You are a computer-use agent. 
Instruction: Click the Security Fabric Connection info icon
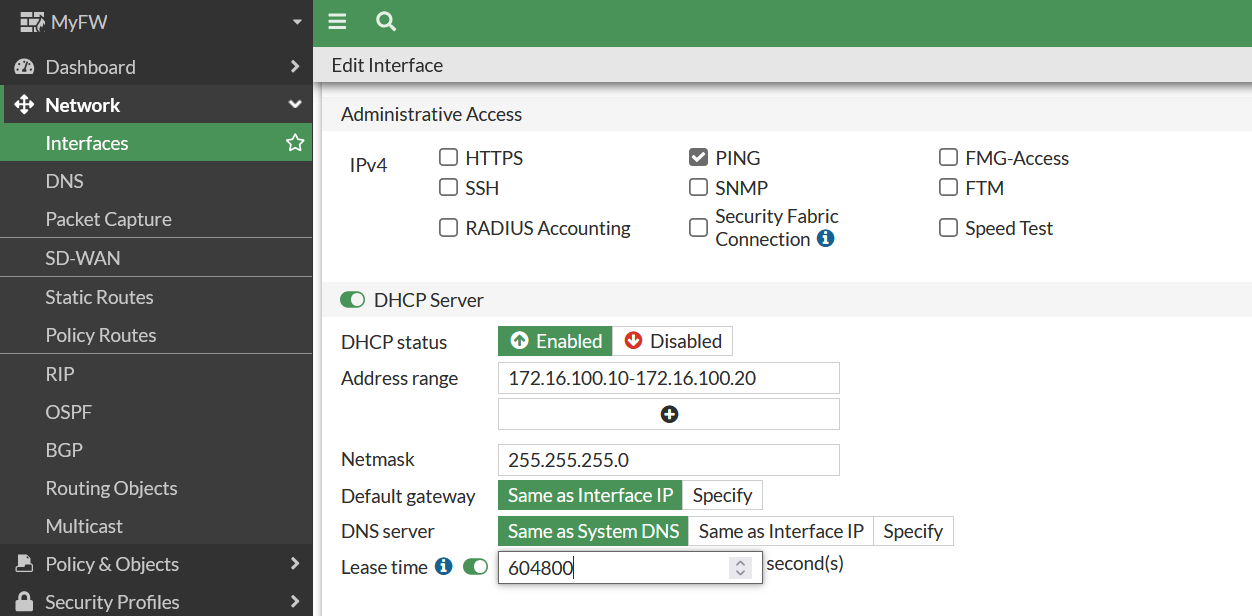pos(825,239)
